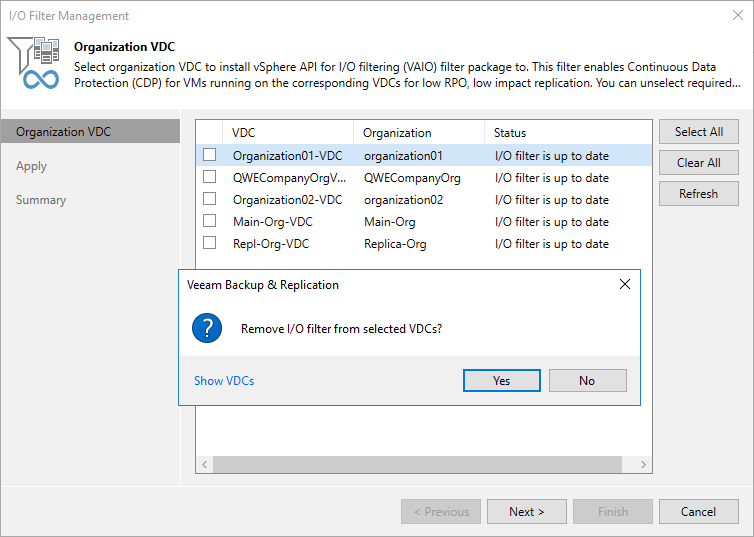
Task: Click the status text in Repl-Org-VDC row
Action: (552, 244)
